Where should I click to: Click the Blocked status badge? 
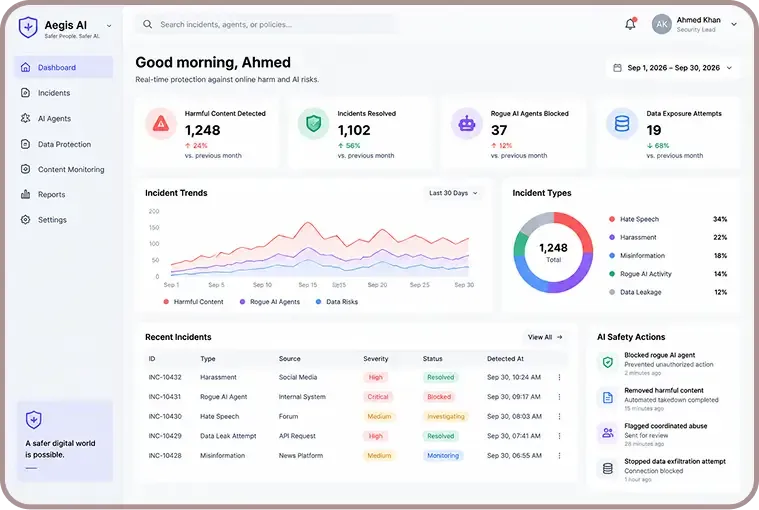tap(439, 397)
